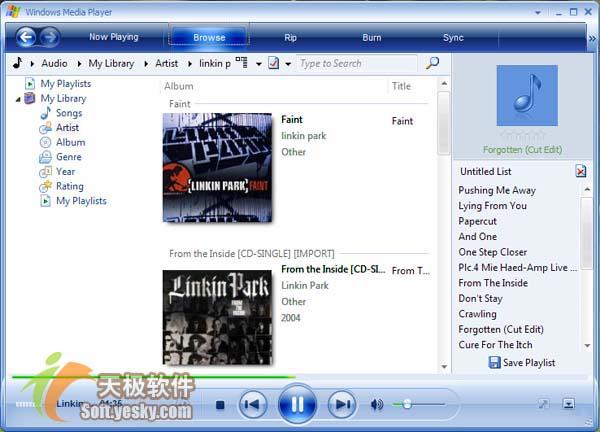Click the search magnifier icon
The image size is (600, 432).
(x=432, y=63)
